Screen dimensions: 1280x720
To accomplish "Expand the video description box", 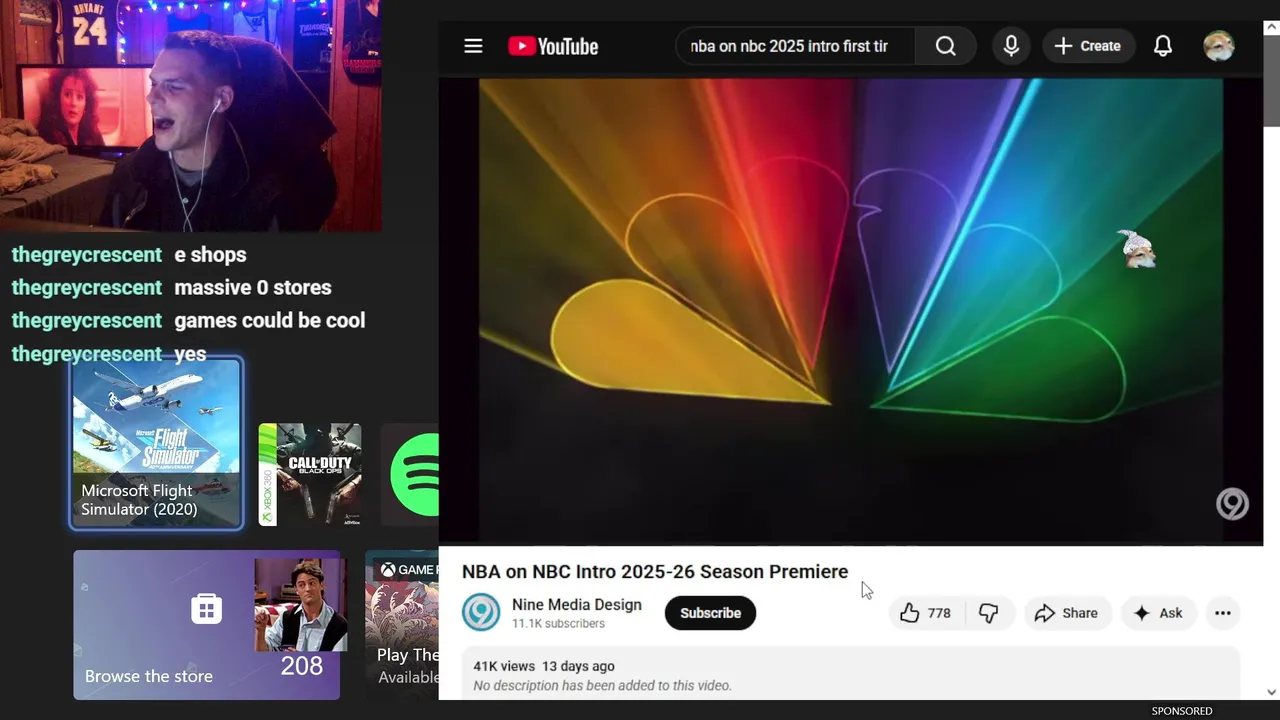I will click(x=851, y=674).
